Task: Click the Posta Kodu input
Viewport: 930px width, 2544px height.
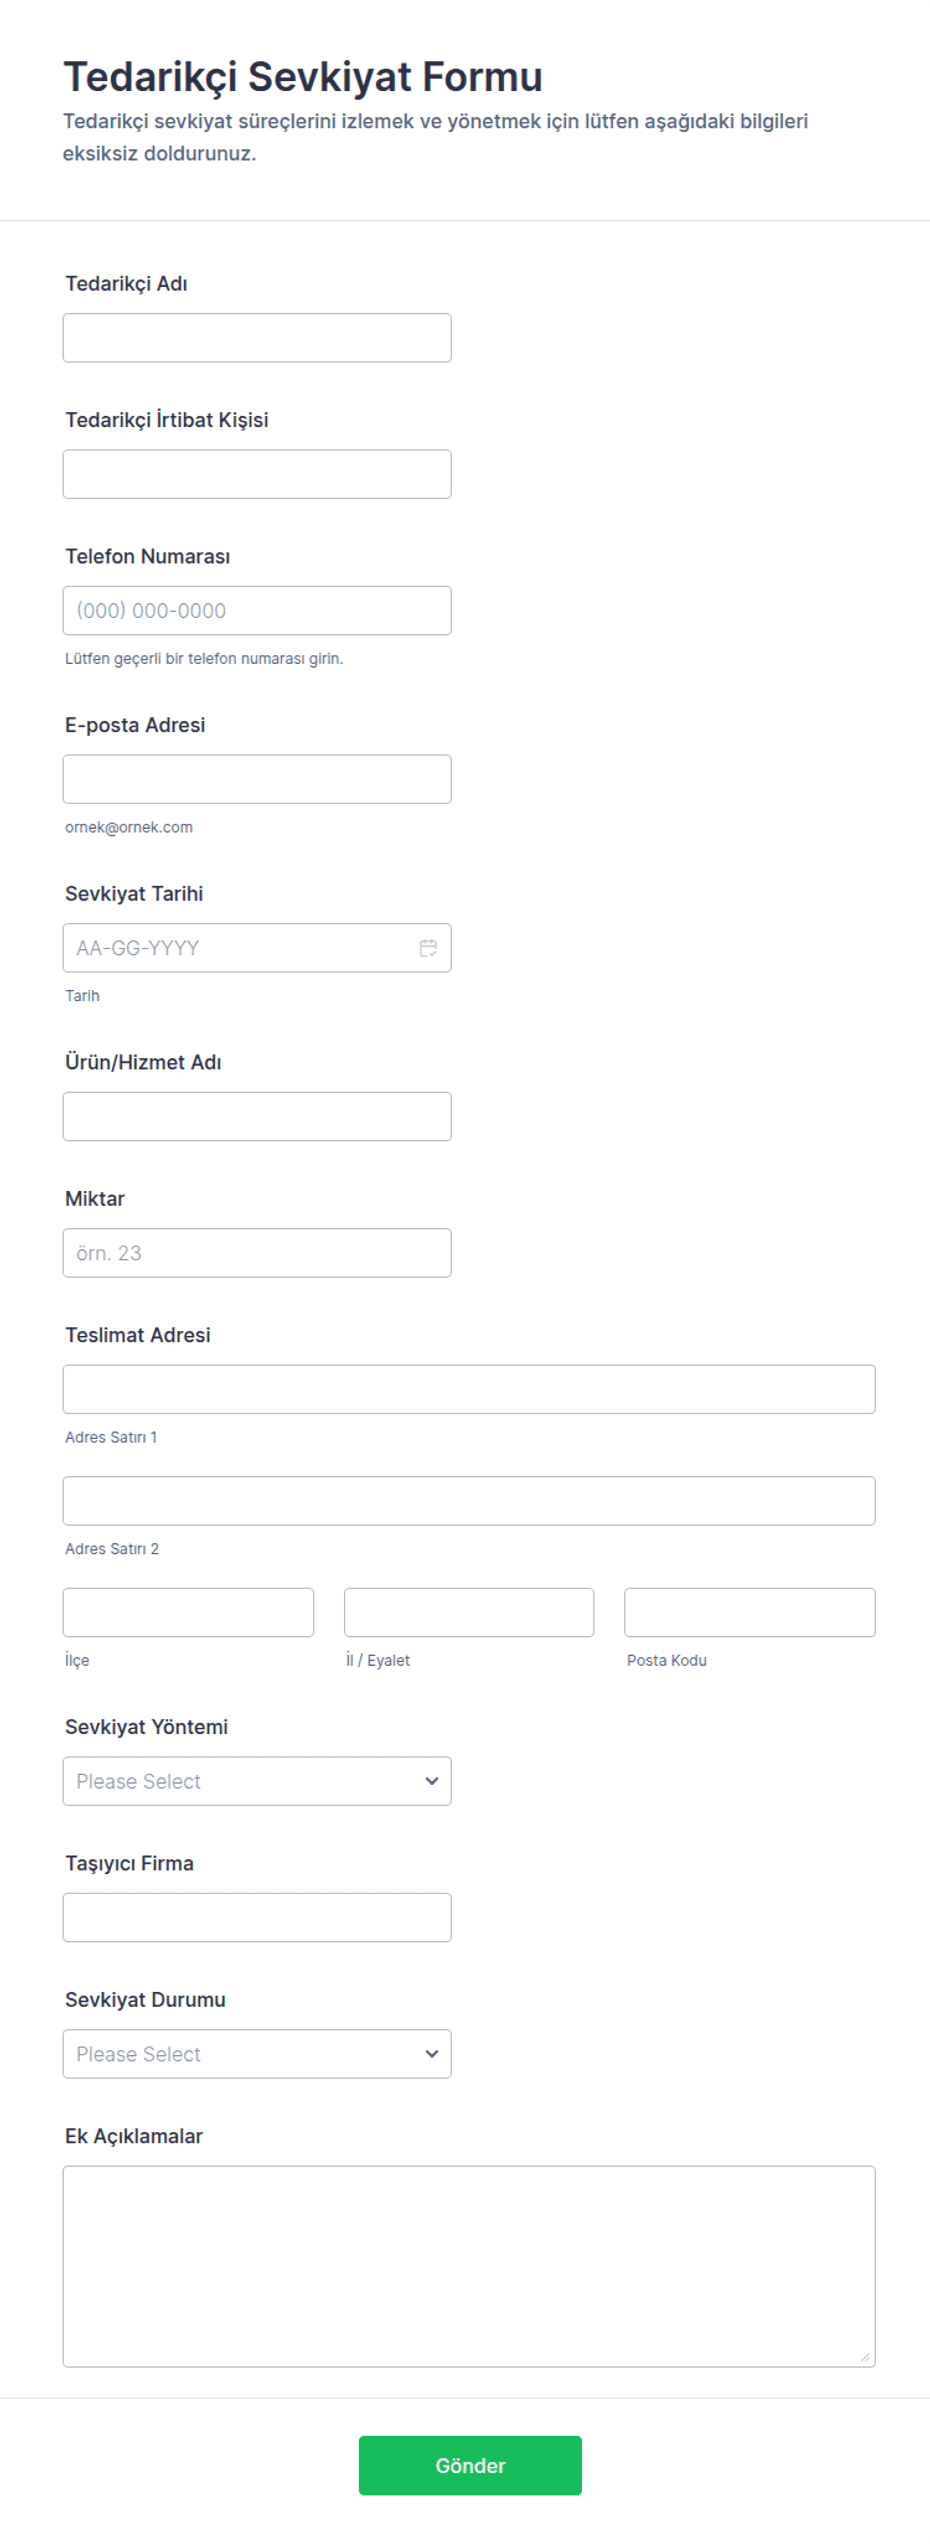Action: point(749,1612)
